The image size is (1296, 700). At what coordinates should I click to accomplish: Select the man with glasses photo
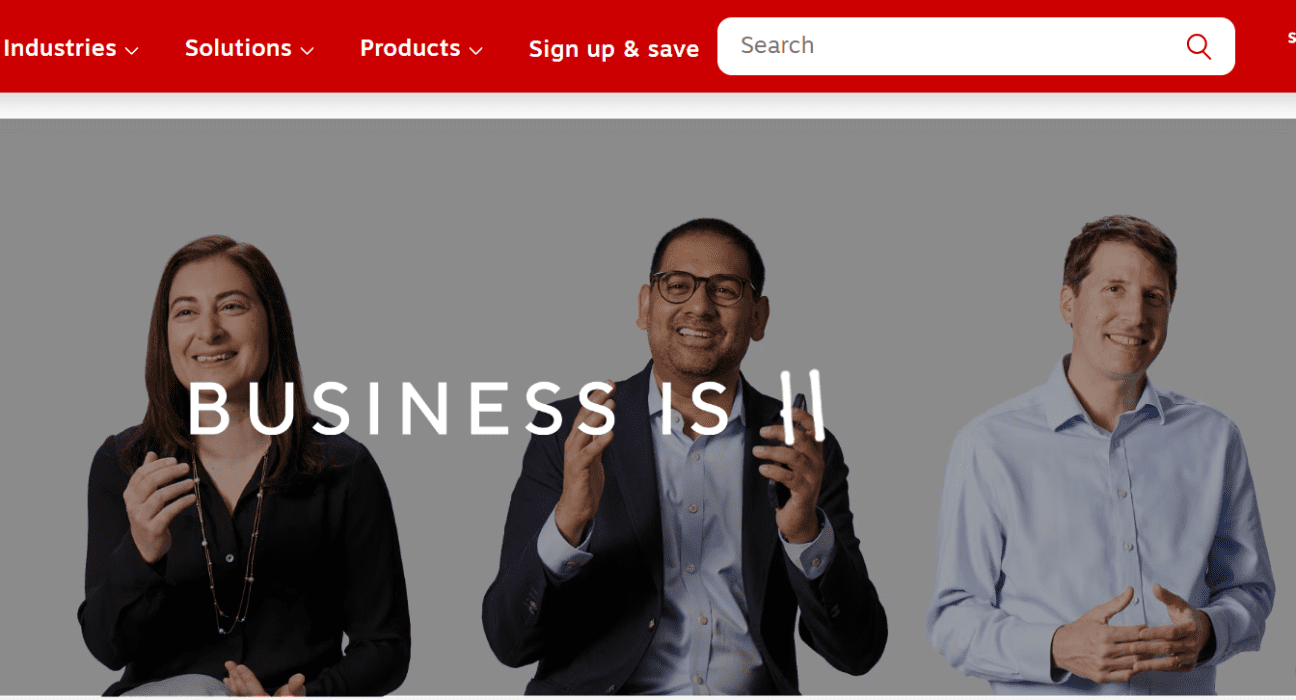(x=684, y=458)
